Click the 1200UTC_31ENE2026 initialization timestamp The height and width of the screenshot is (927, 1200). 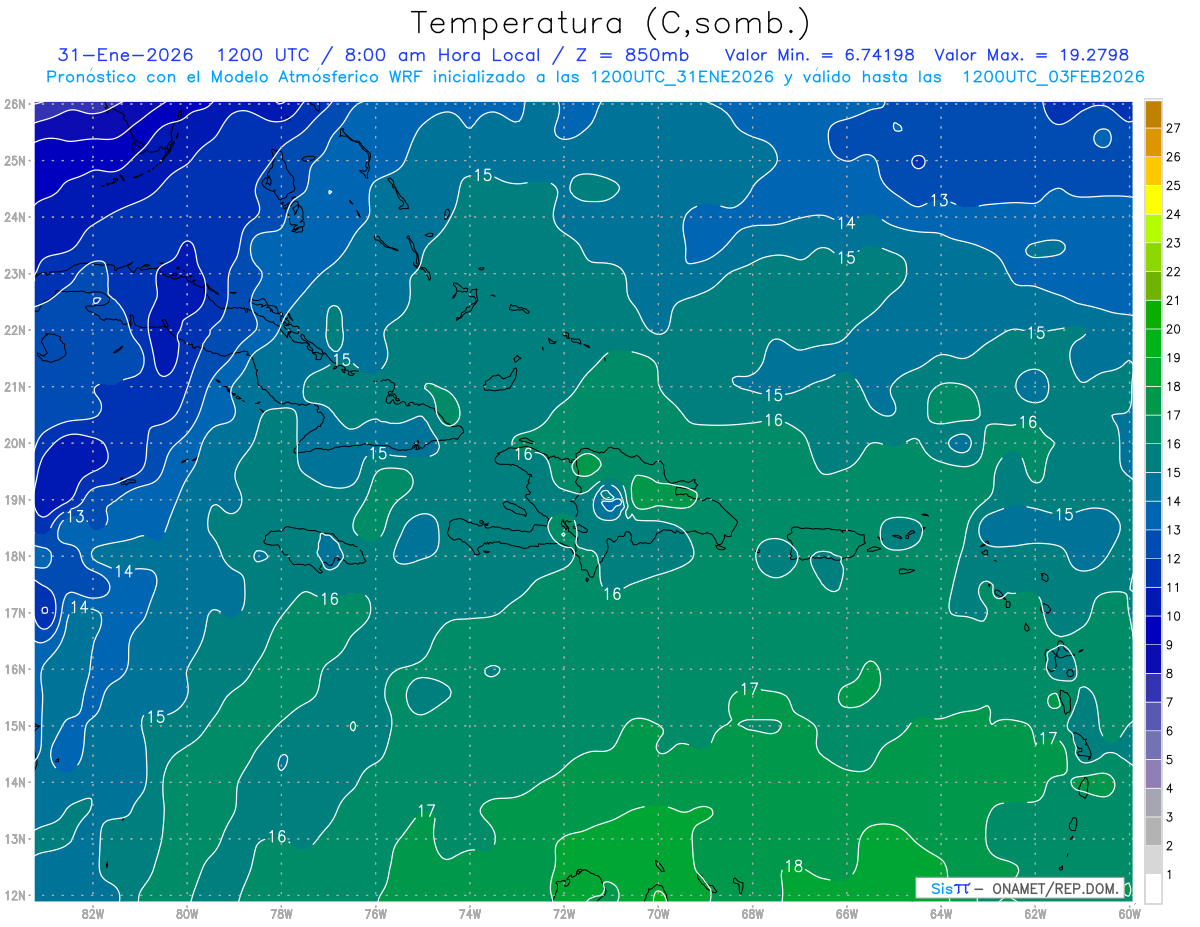coord(683,77)
